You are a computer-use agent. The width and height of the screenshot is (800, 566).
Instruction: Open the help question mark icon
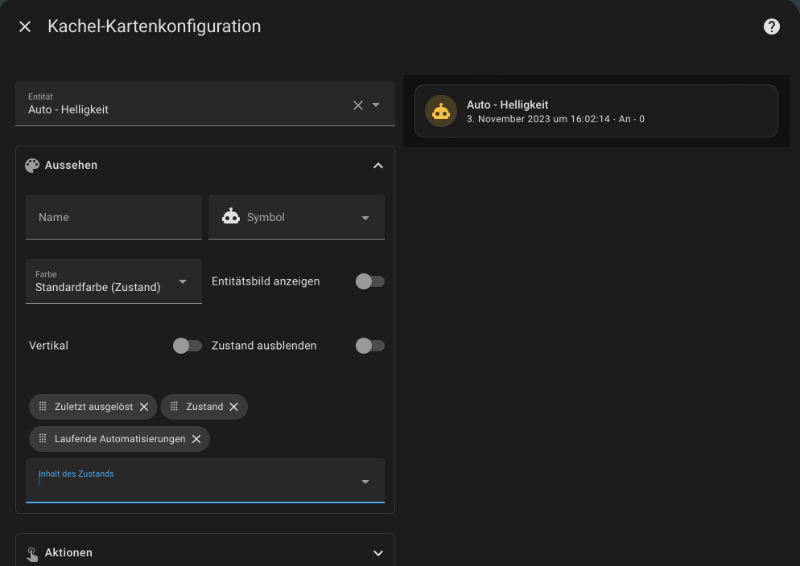(772, 27)
